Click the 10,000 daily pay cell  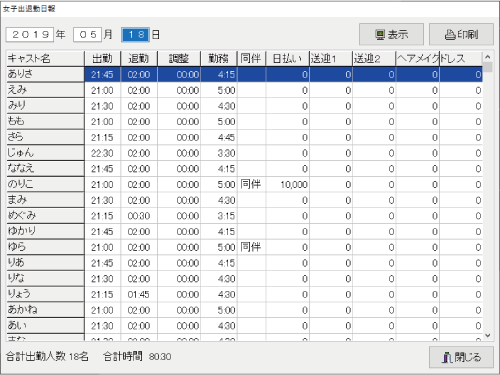[x=288, y=184]
